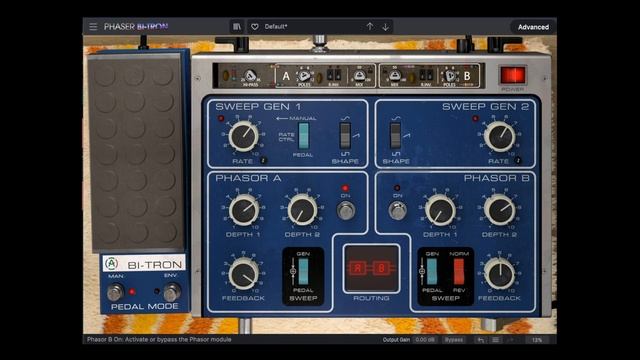Click Sweep Gen 2 sync button beside RATE
640x360 pixels.
pos(518,160)
